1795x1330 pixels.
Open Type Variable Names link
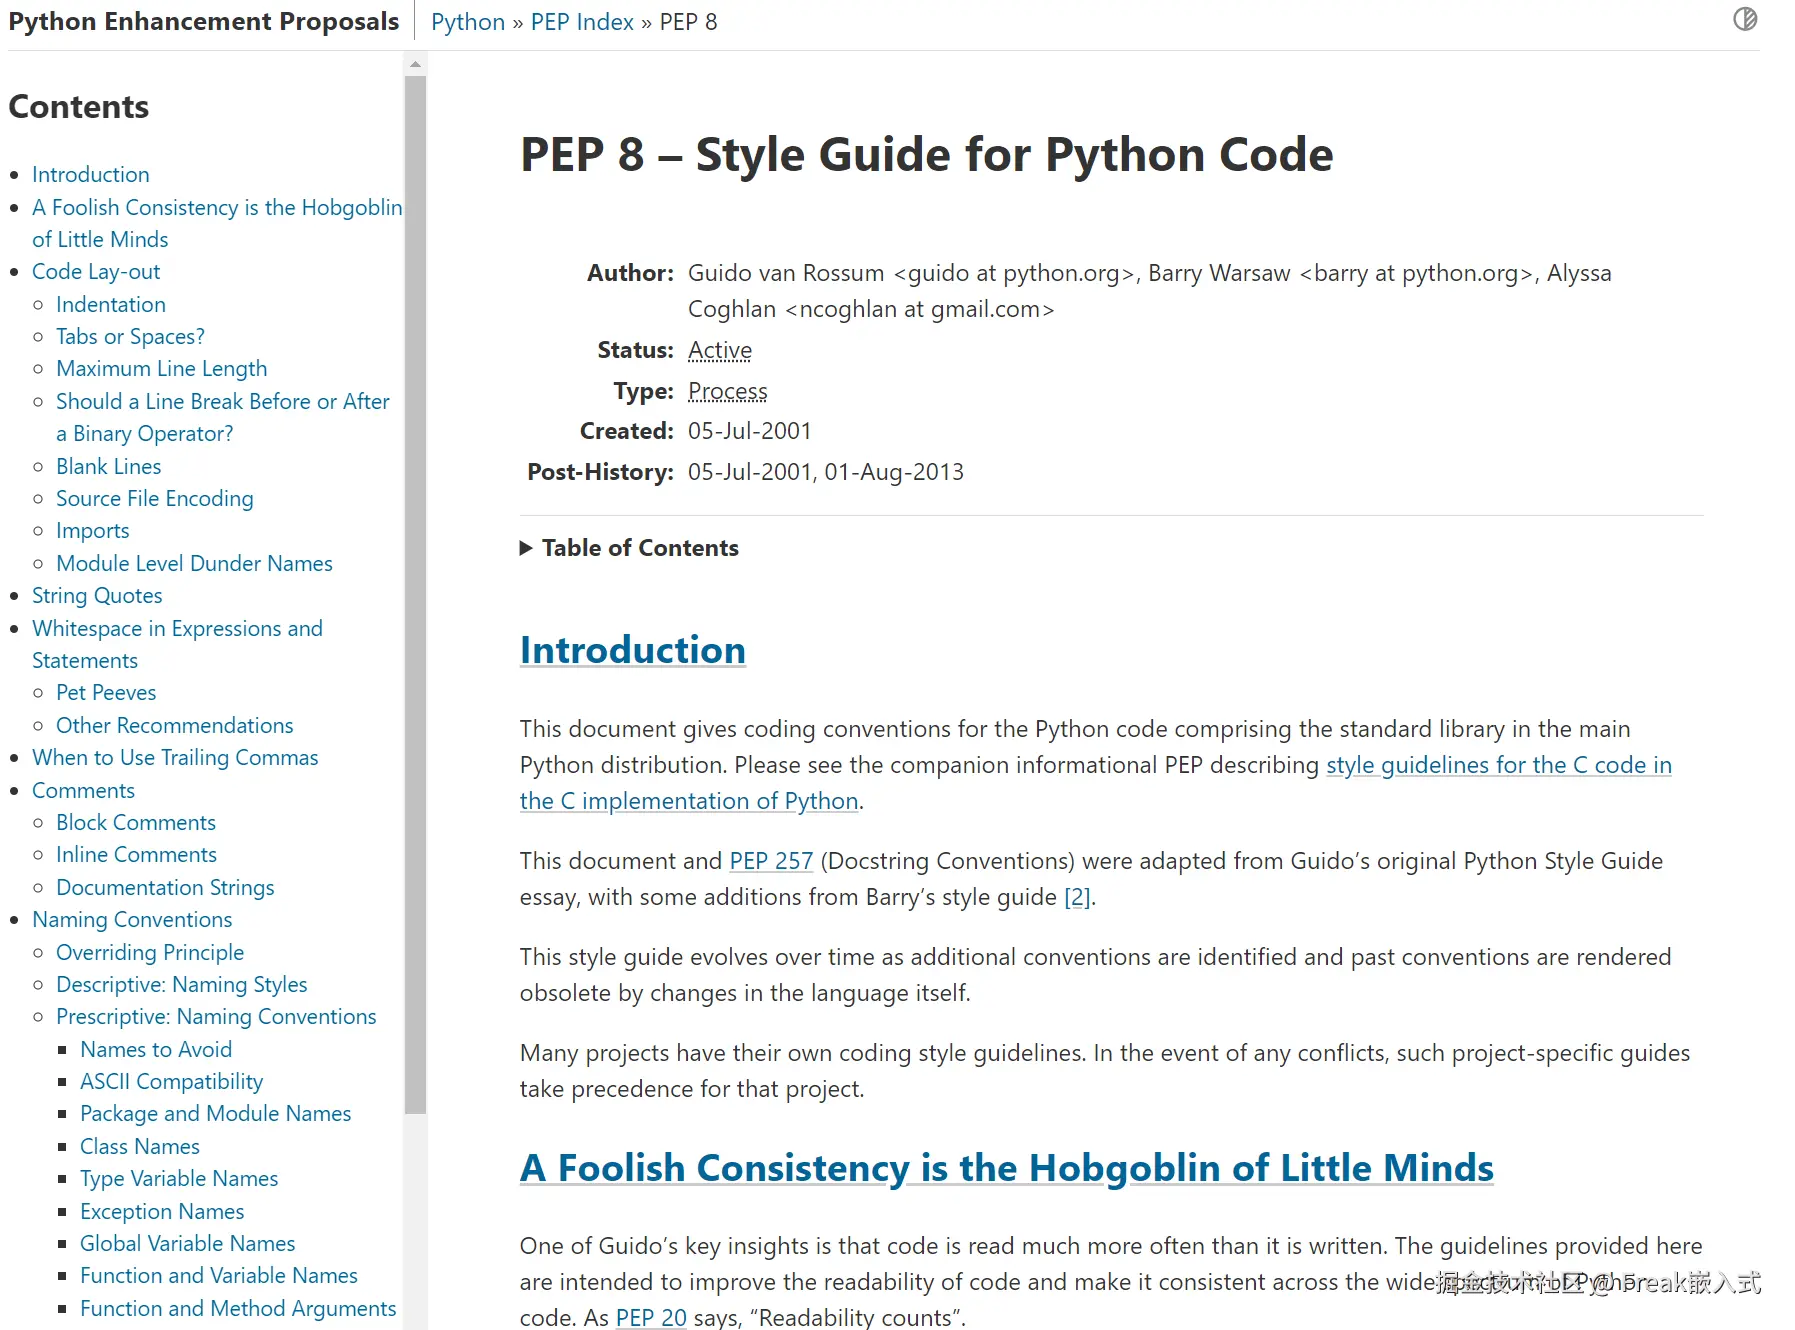click(x=179, y=1178)
